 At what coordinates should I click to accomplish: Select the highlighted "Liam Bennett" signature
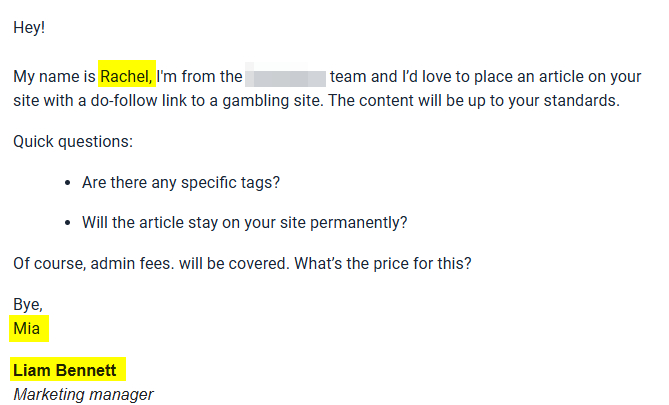pos(65,370)
